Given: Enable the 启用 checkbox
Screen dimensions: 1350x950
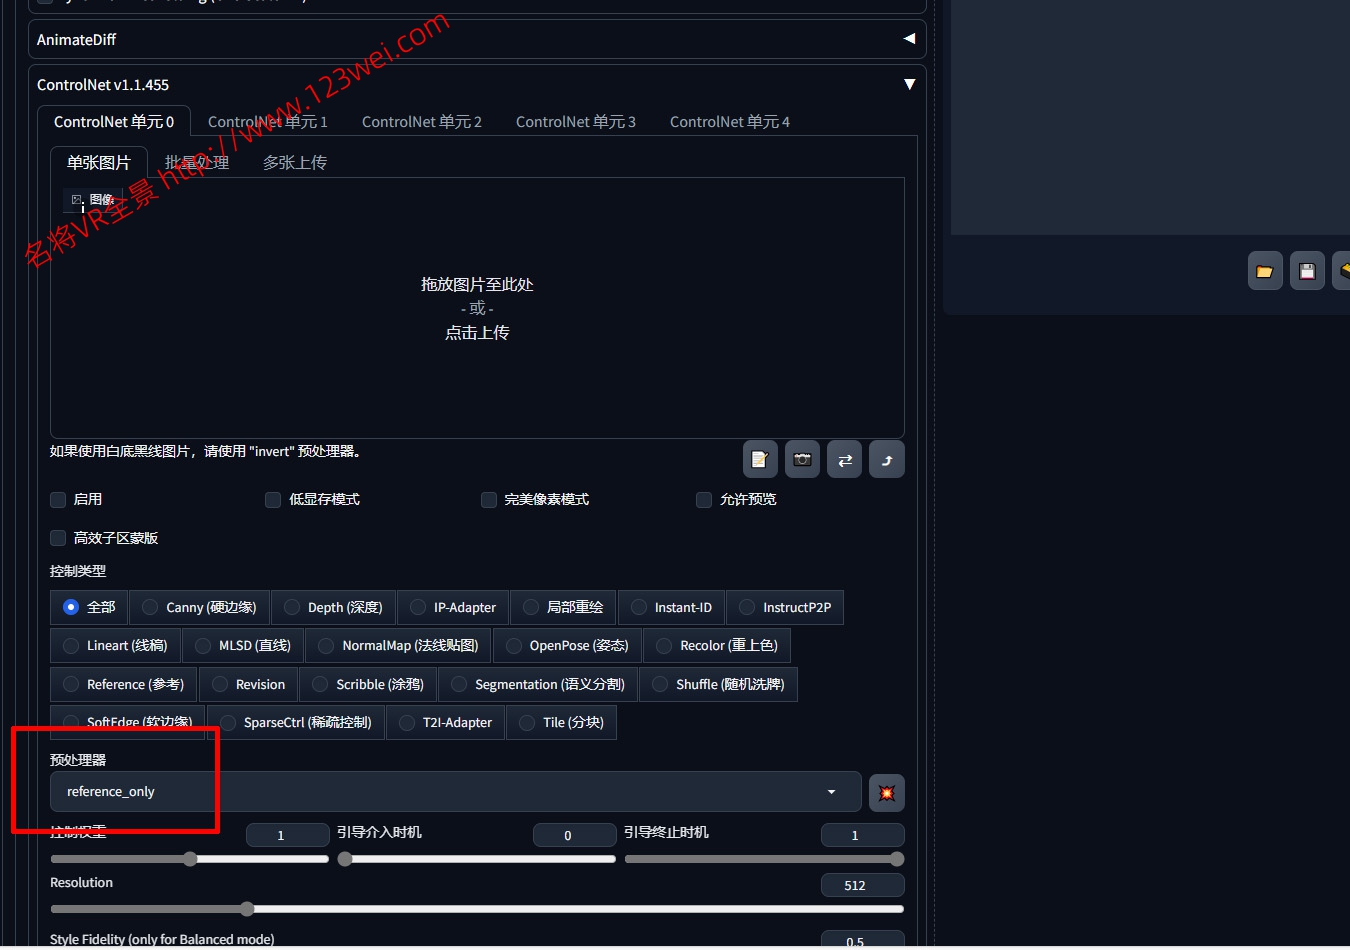Looking at the screenshot, I should (58, 500).
